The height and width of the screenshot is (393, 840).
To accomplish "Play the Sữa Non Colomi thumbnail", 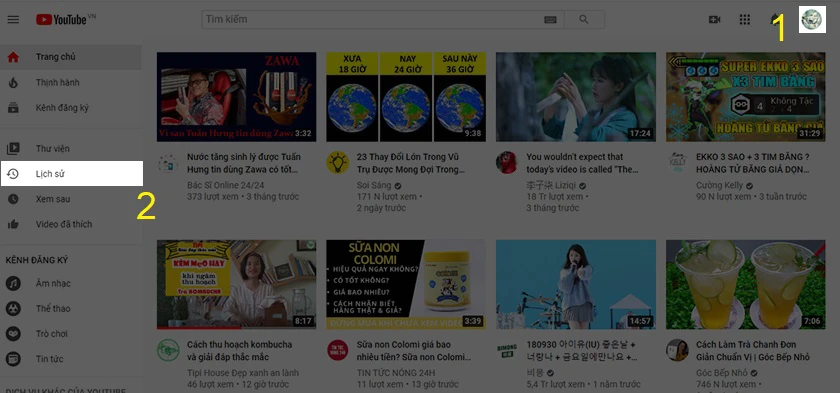I will click(x=406, y=284).
